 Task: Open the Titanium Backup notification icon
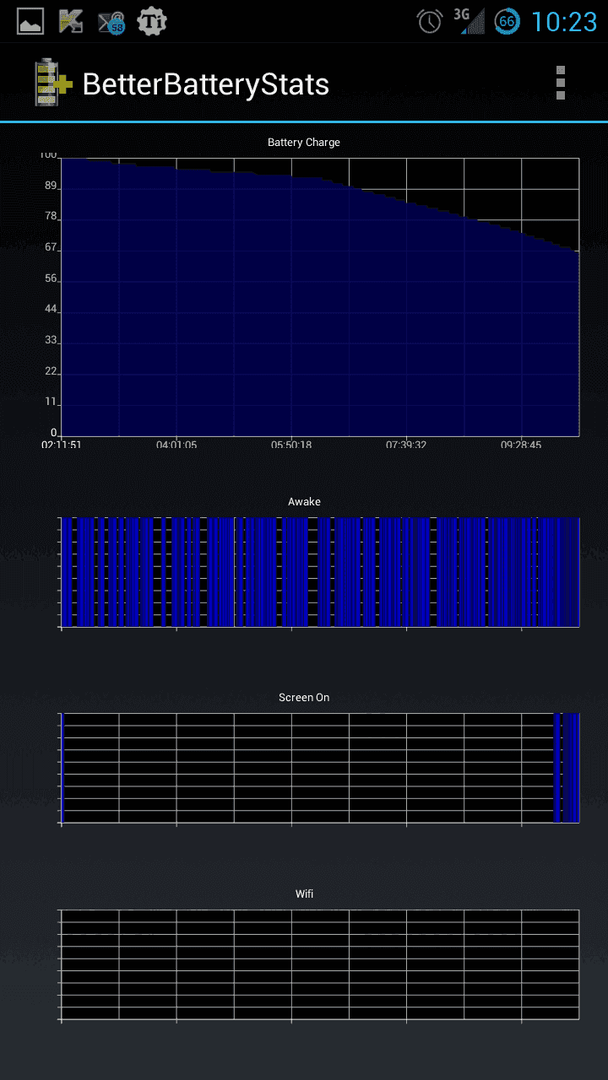(152, 22)
